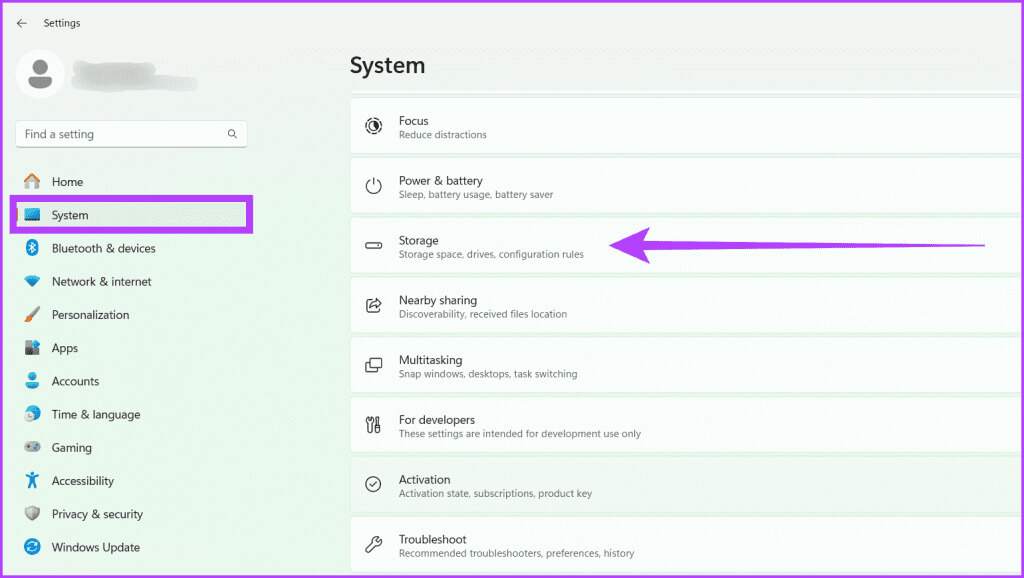Open Activation settings
The height and width of the screenshot is (578, 1024).
tap(686, 485)
